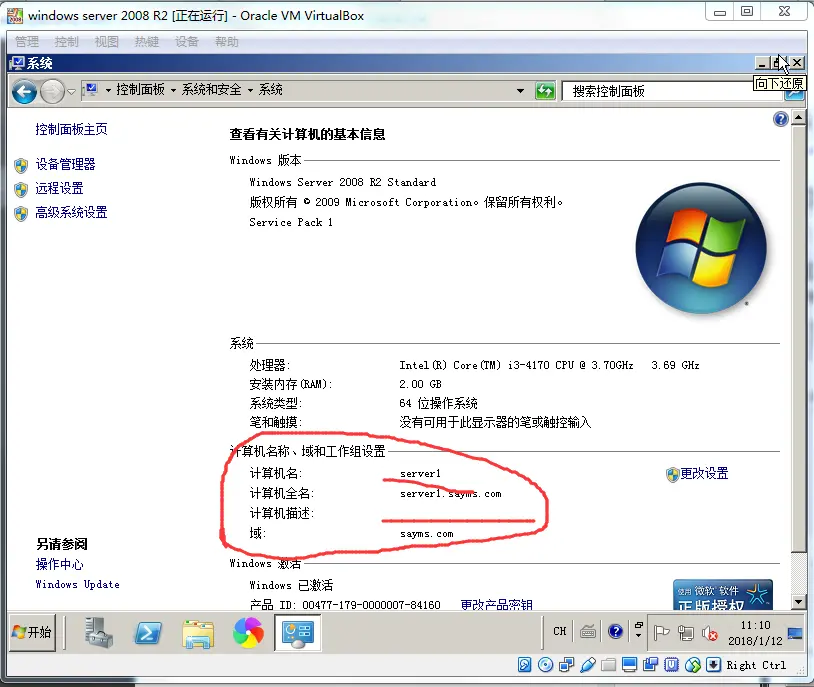Viewport: 814px width, 687px height.
Task: Click VirtualBox hard disk status icon
Action: (x=524, y=665)
